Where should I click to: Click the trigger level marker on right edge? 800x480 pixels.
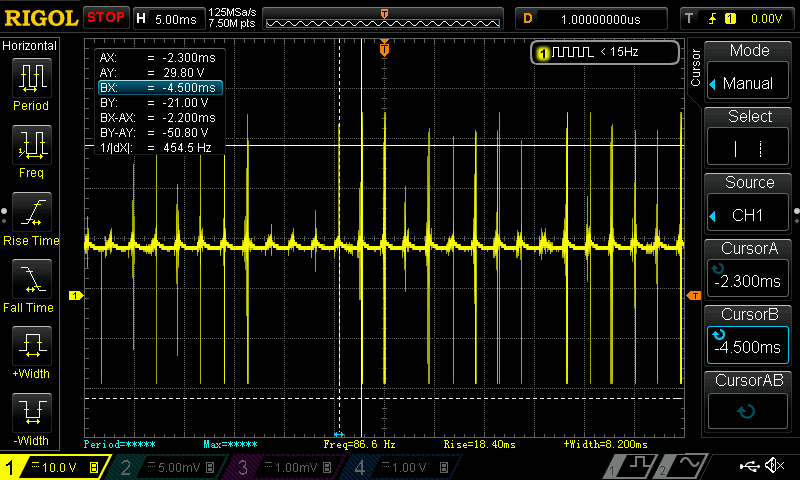694,295
